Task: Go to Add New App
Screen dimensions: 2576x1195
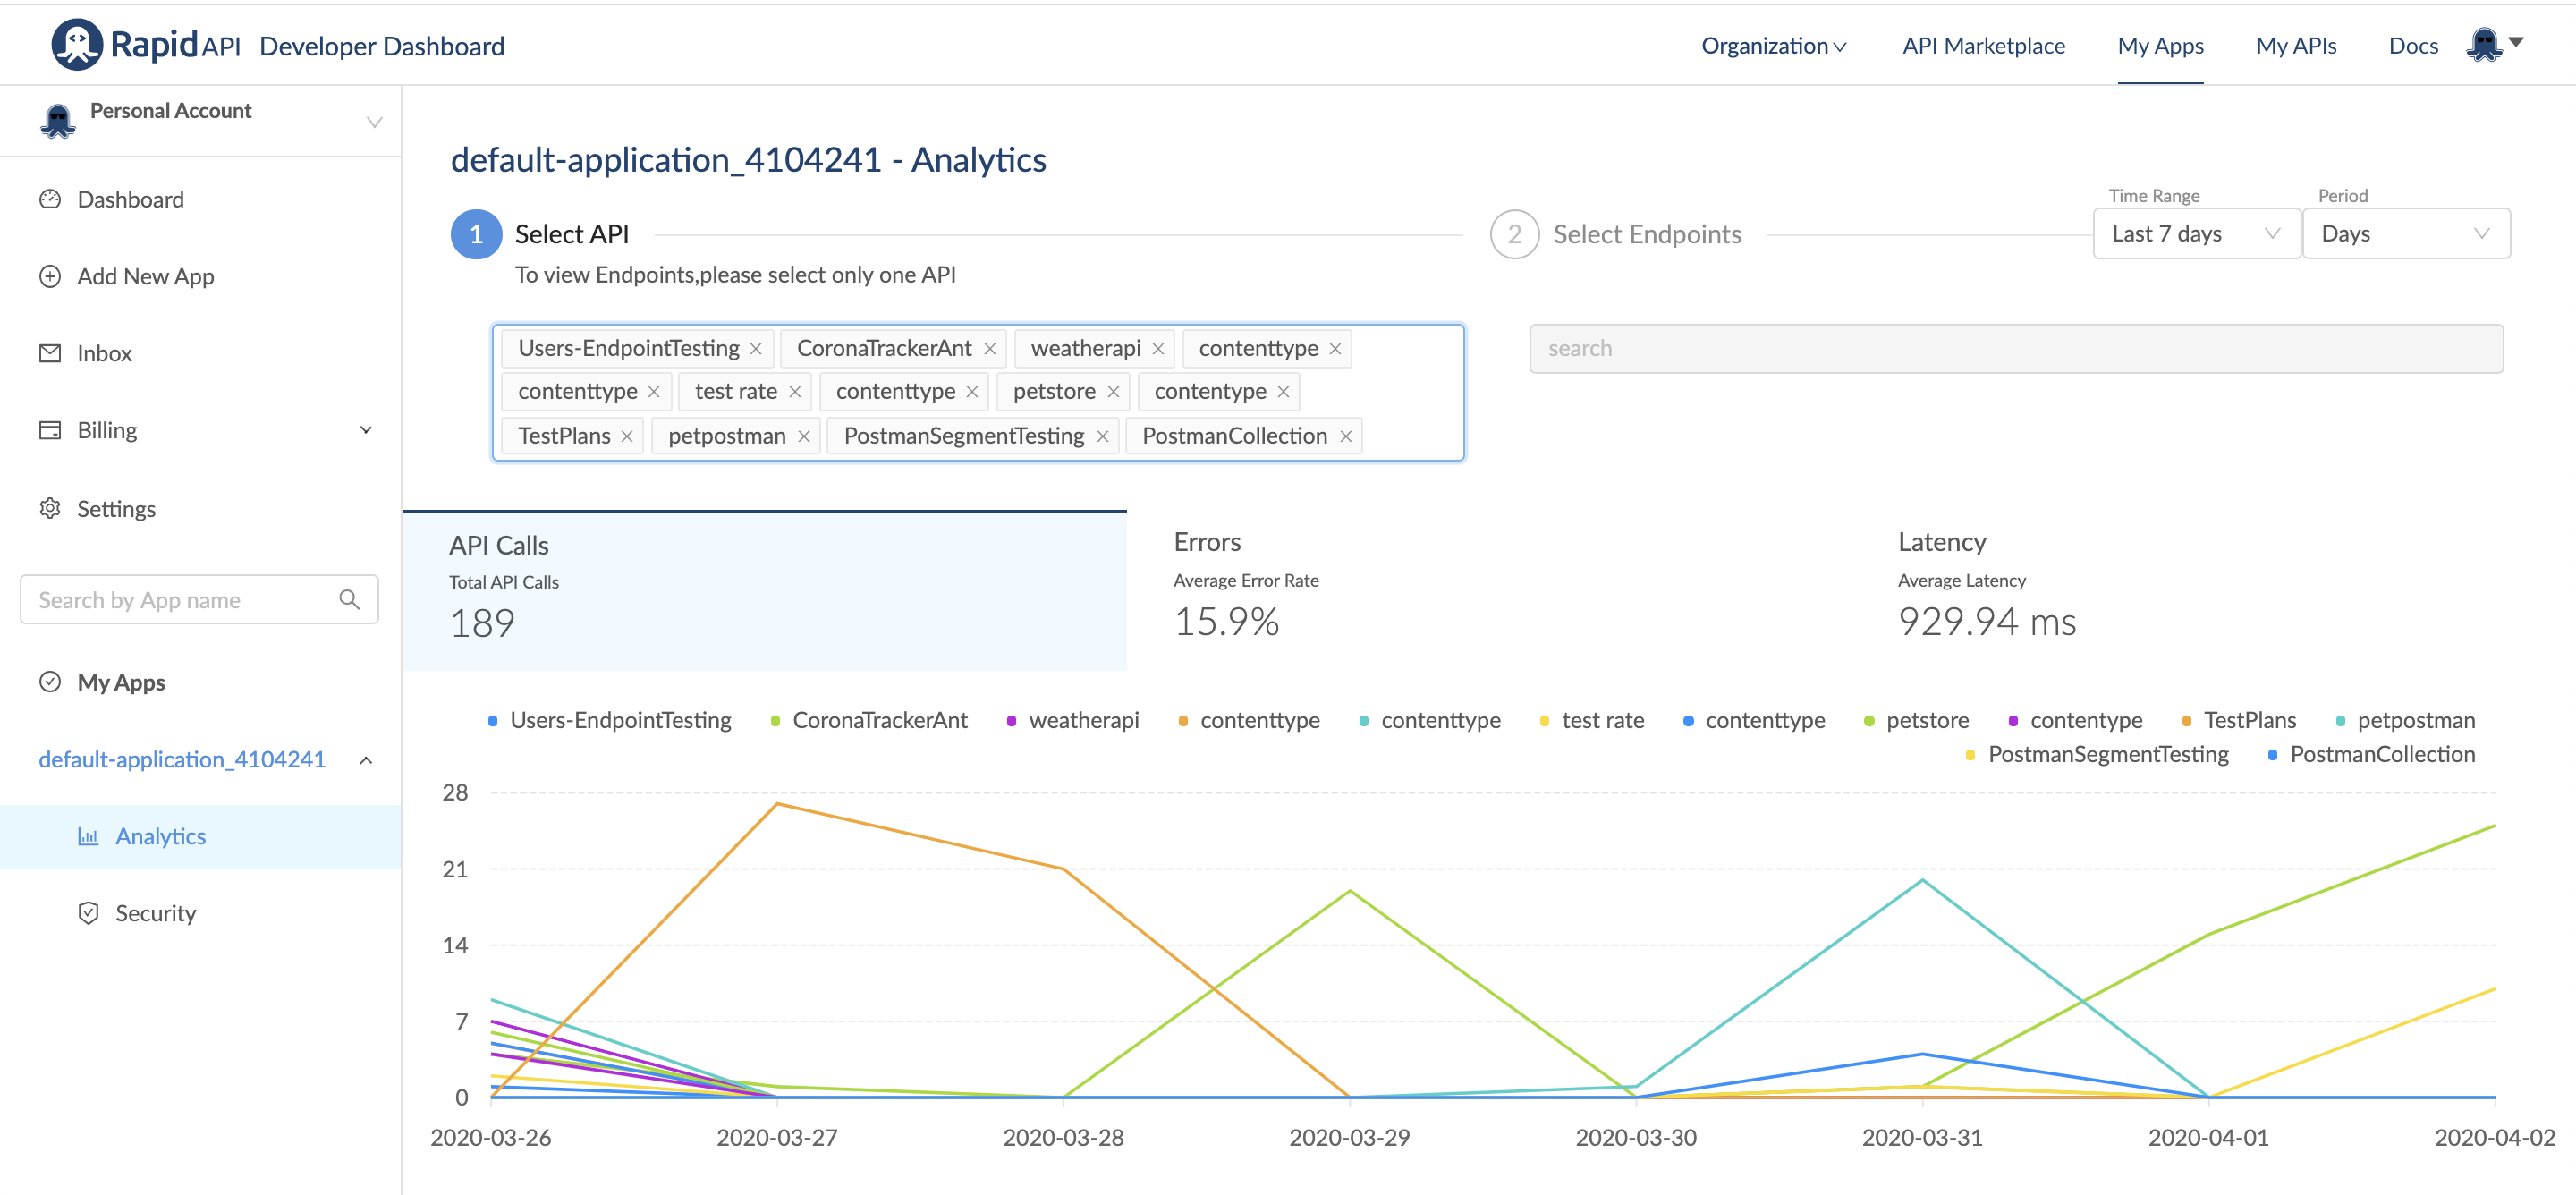Action: pyautogui.click(x=145, y=276)
